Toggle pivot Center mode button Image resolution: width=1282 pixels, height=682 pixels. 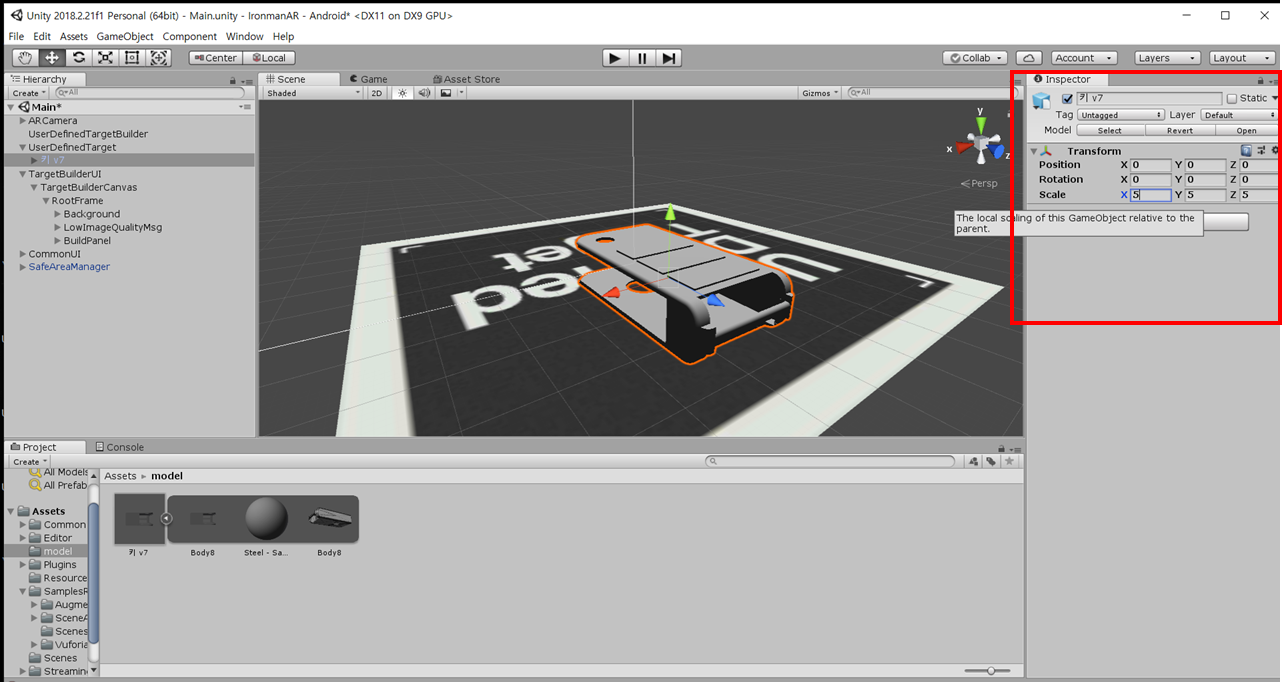(216, 58)
